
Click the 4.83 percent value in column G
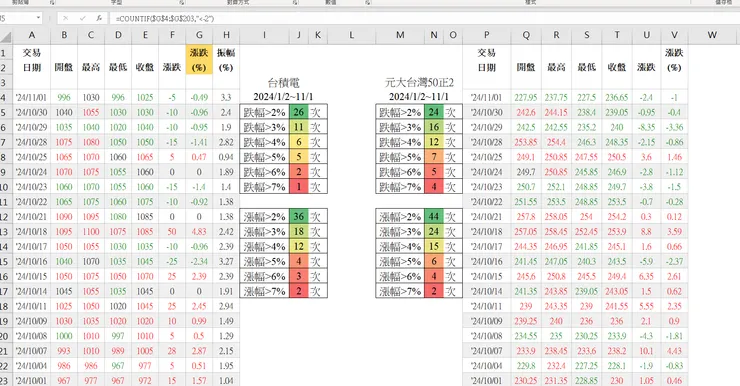199,232
